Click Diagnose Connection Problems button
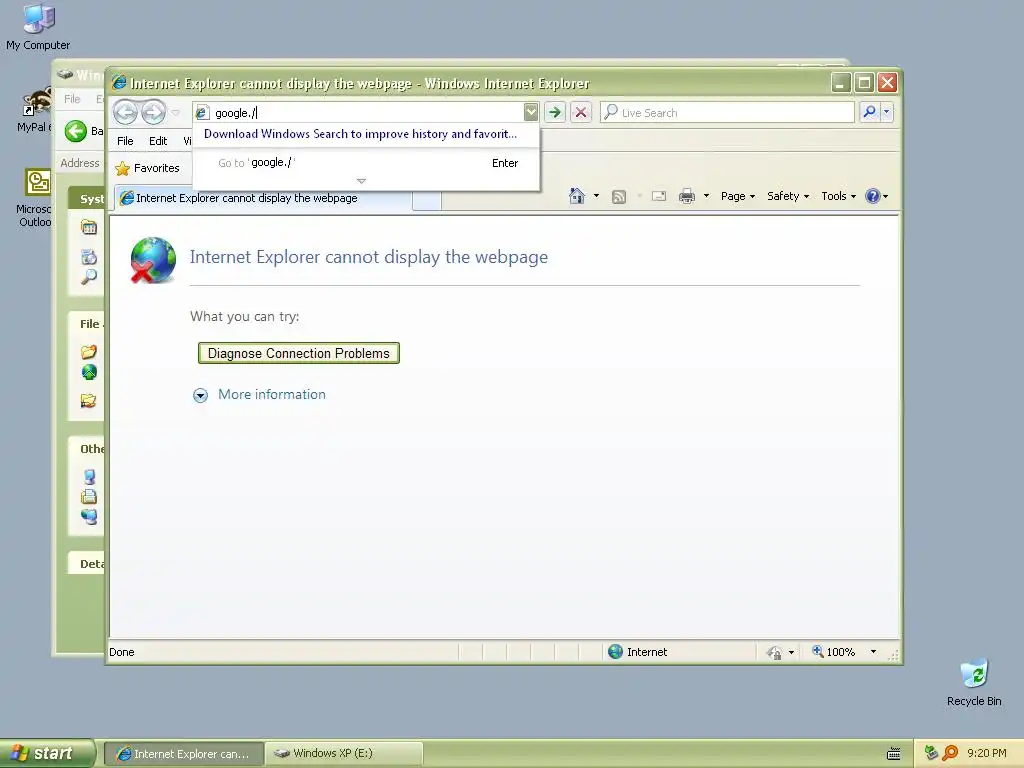Viewport: 1024px width, 768px height. [298, 353]
